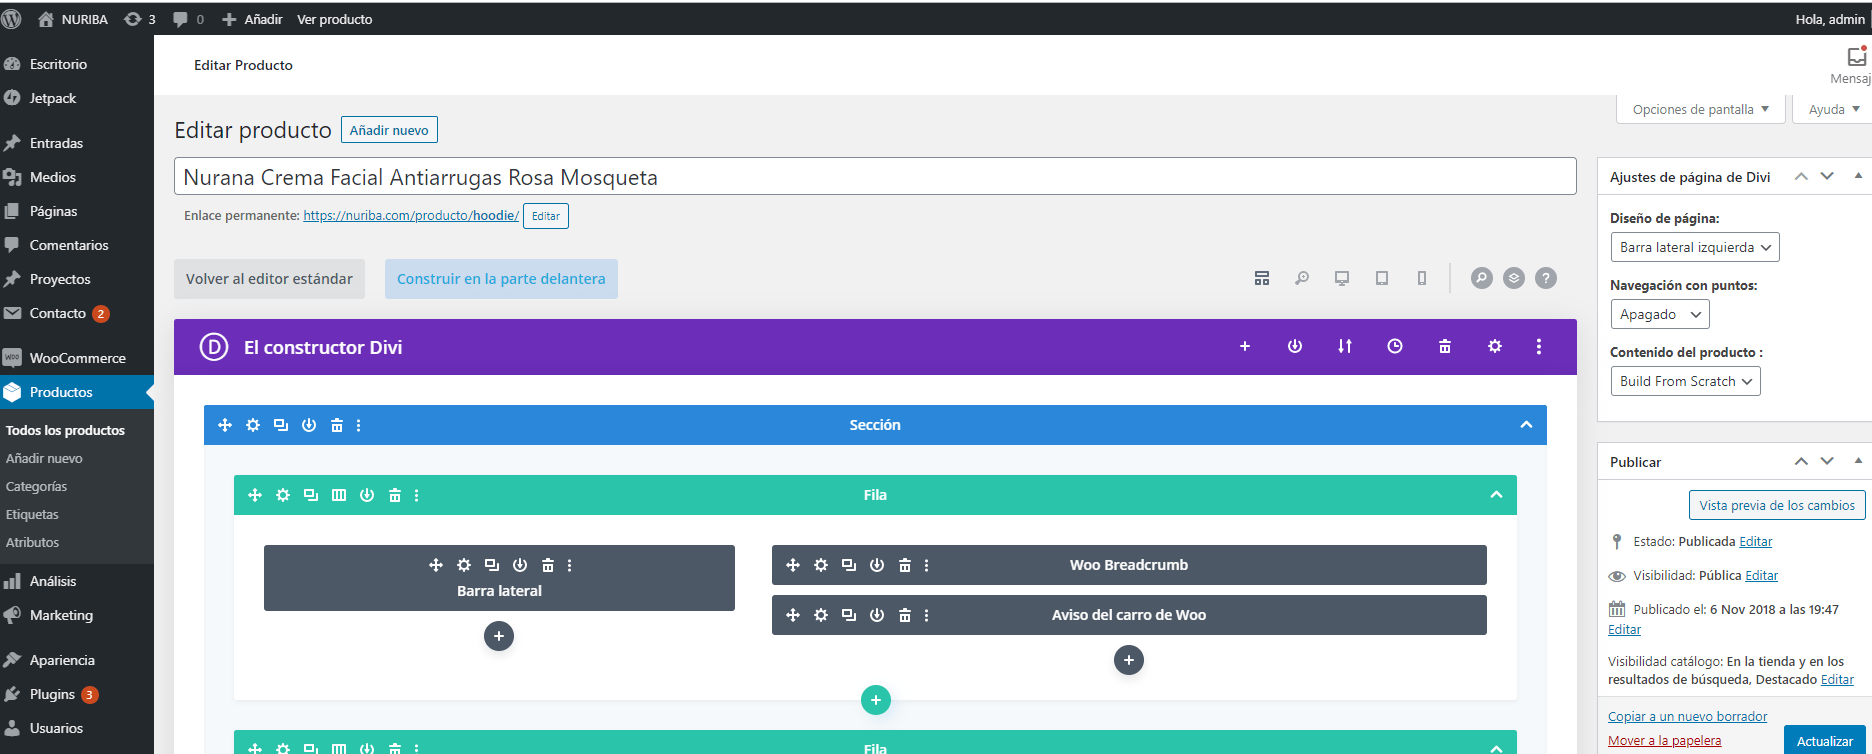Click Actualizar button
This screenshot has height=754, width=1872.
[x=1825, y=741]
